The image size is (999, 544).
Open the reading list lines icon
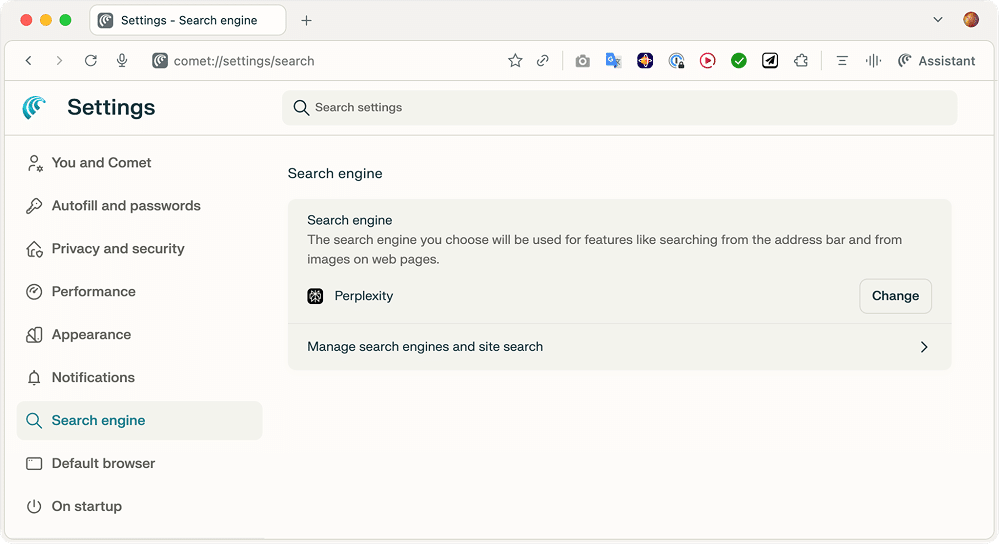click(842, 61)
